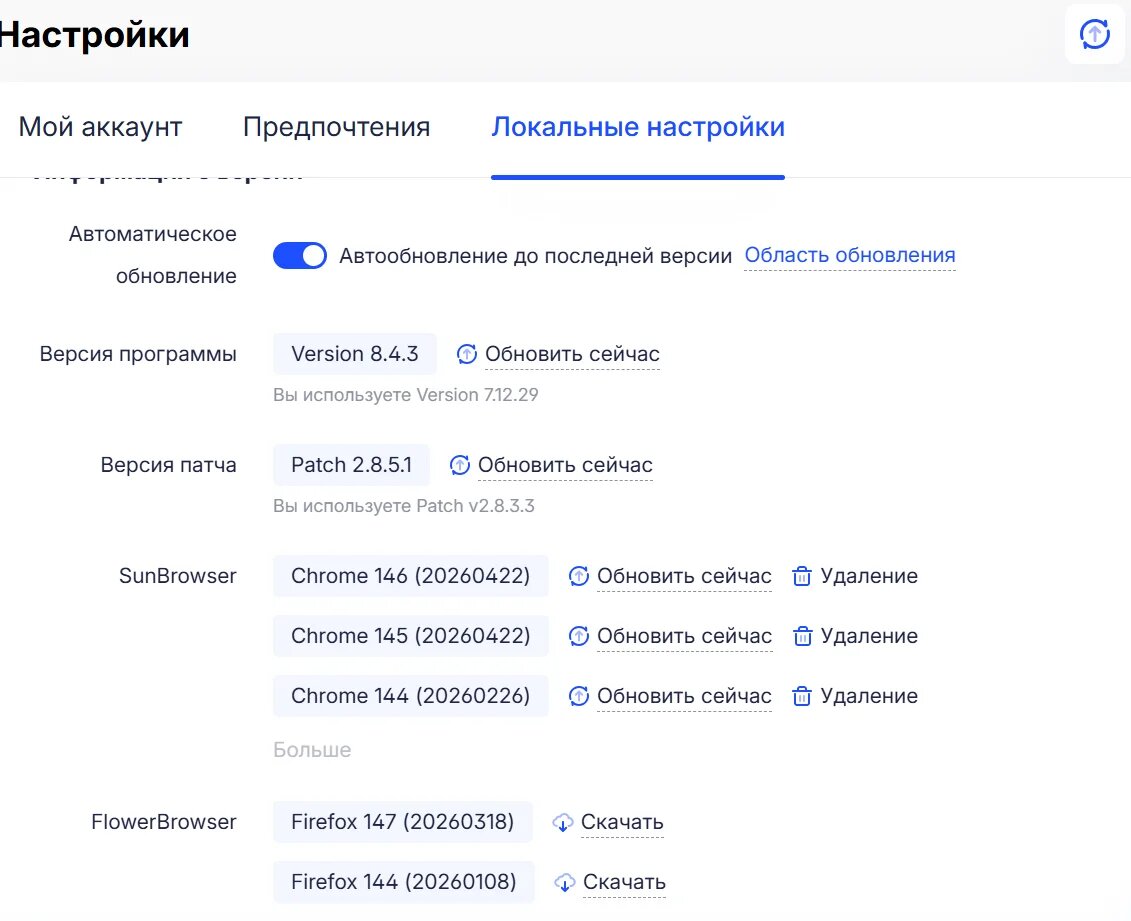Viewport: 1131px width, 921px height.
Task: Open the Область обновления link
Action: (x=850, y=255)
